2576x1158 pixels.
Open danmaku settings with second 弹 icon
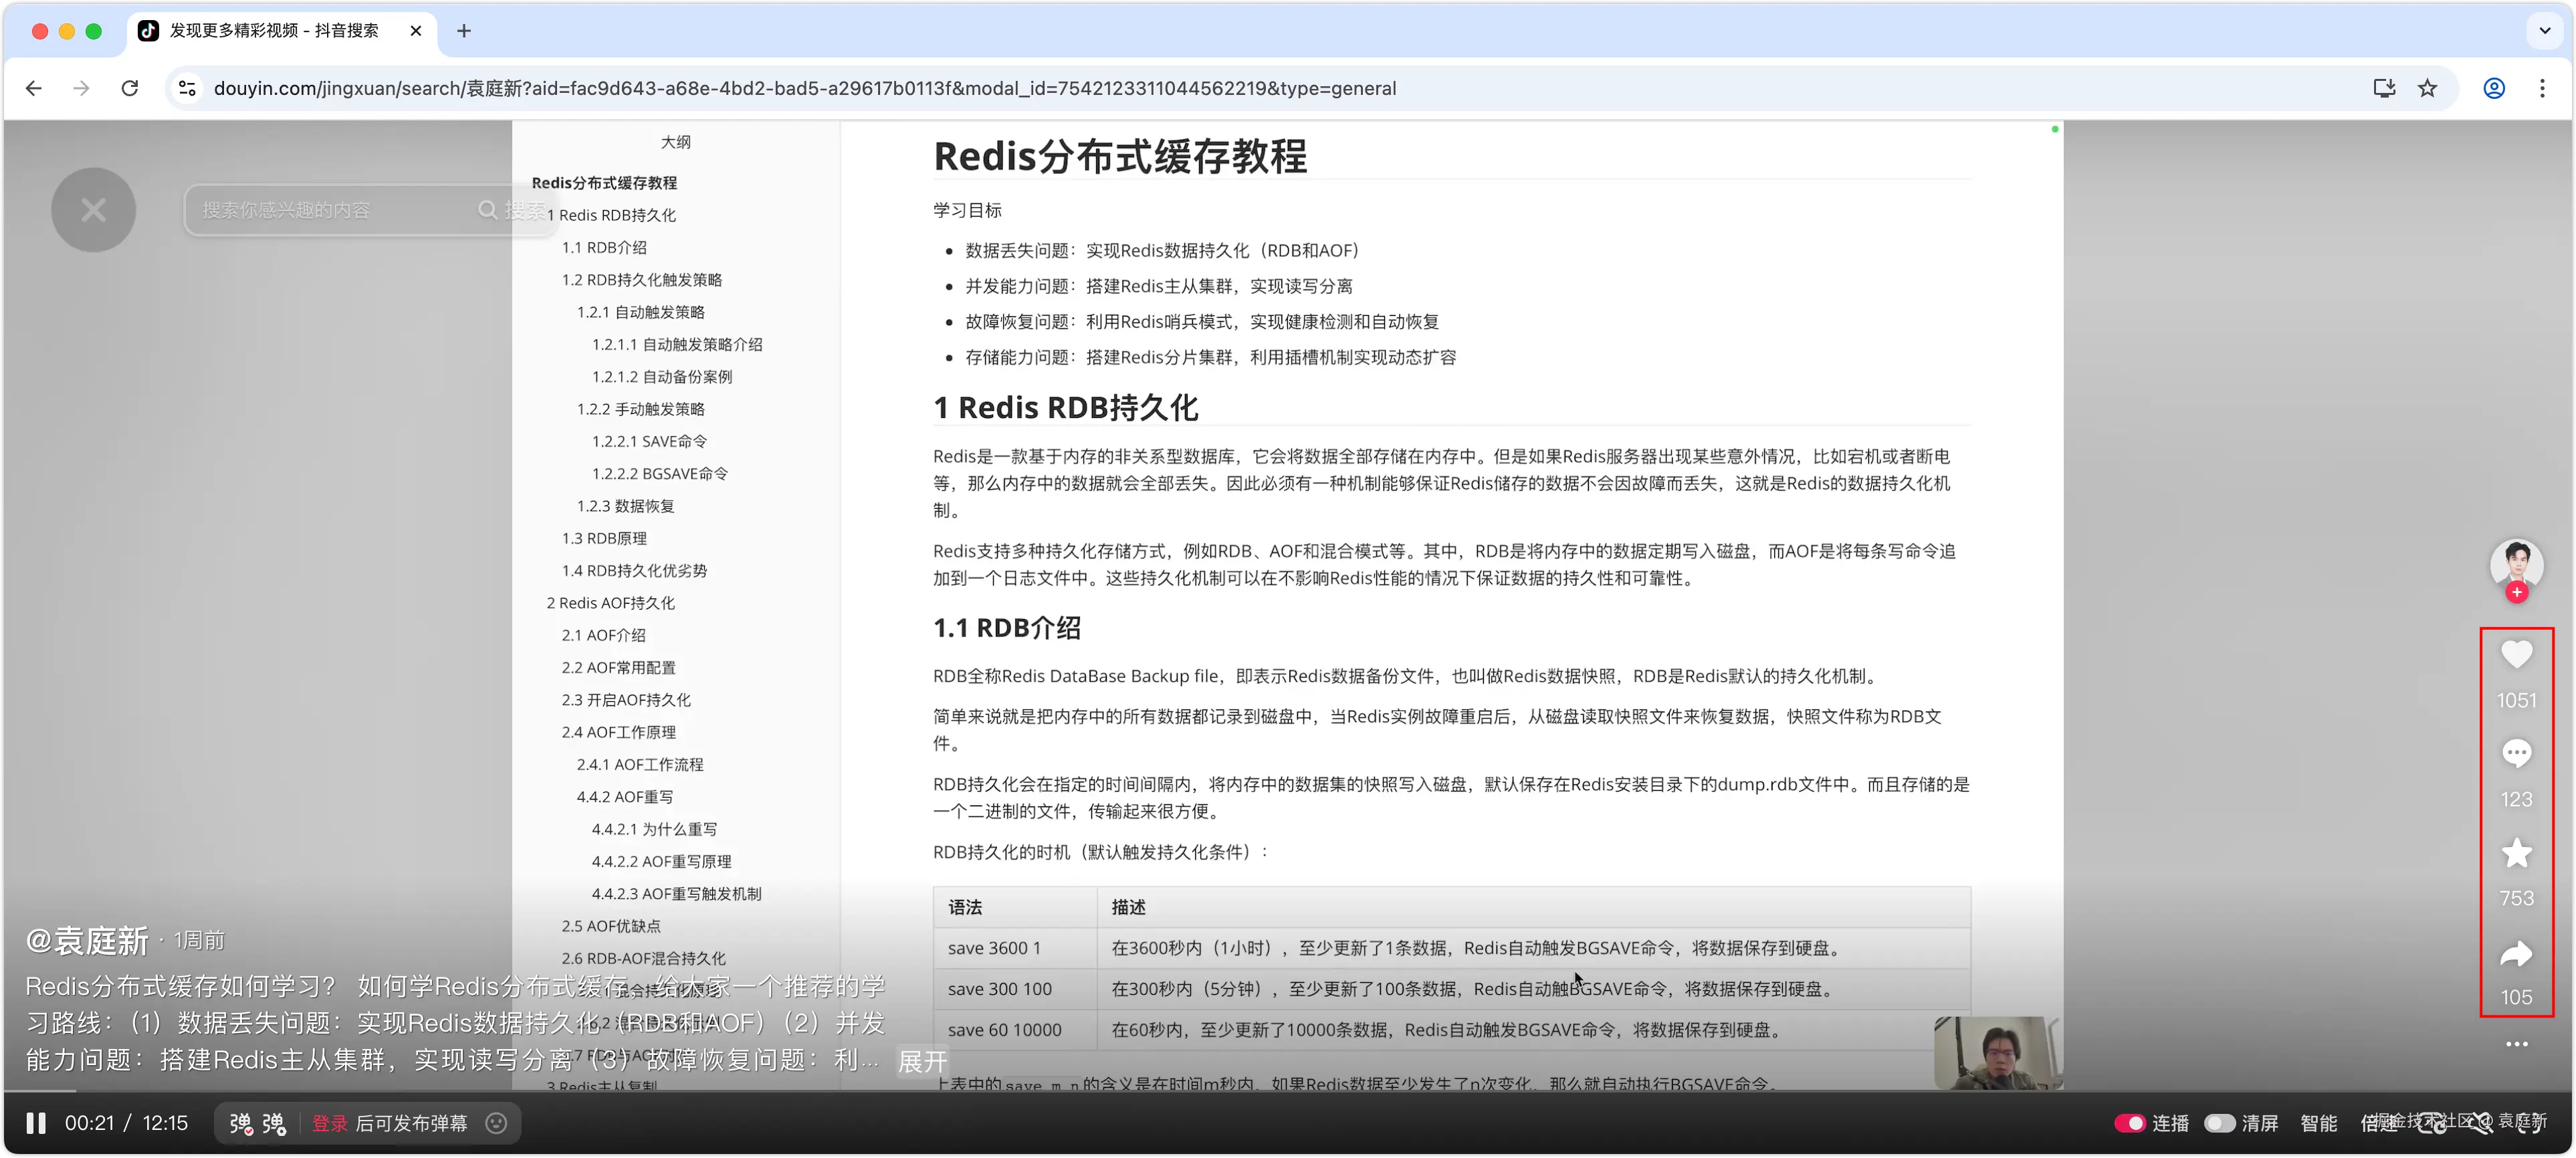[x=274, y=1123]
